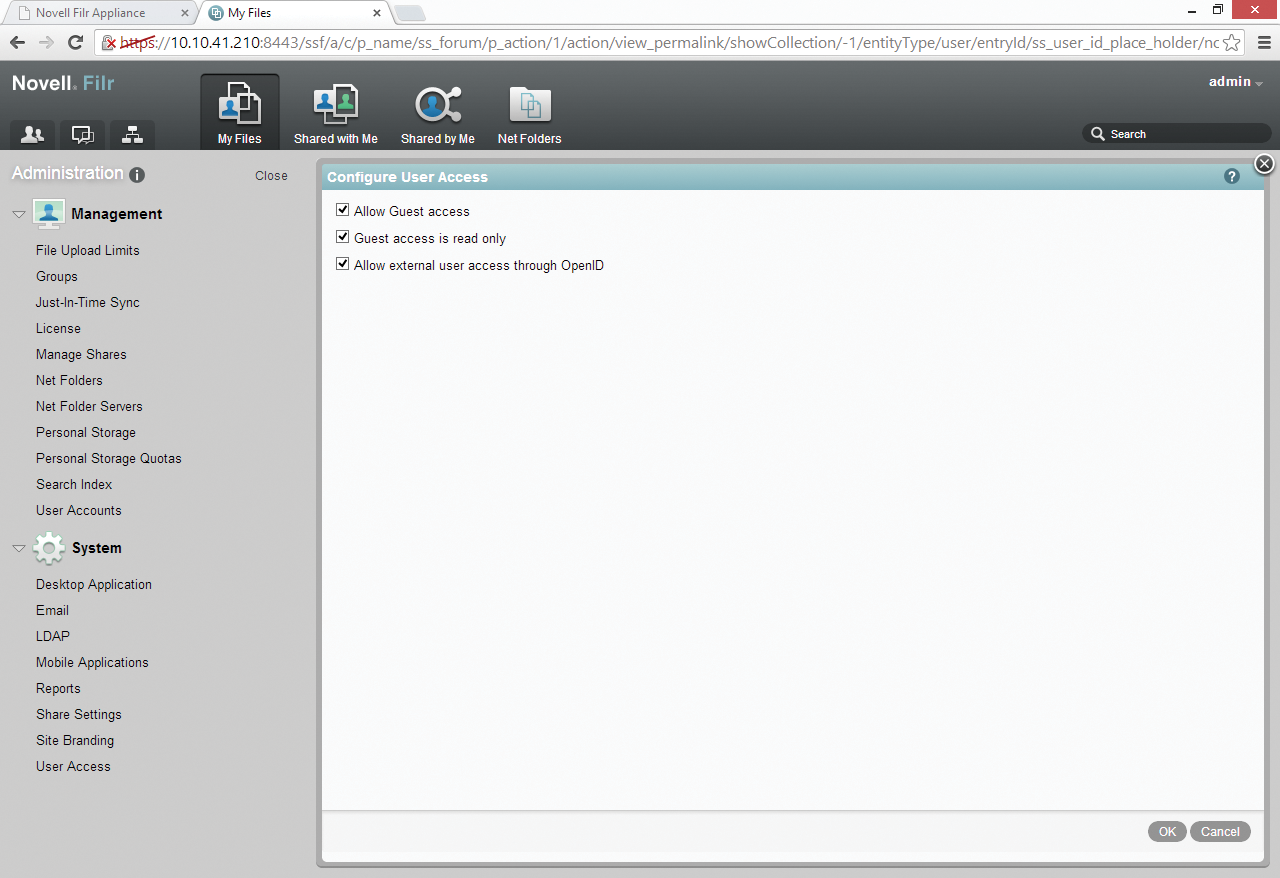Confirm settings with the OK button
Screen dimensions: 1280x878
pyautogui.click(x=1166, y=831)
